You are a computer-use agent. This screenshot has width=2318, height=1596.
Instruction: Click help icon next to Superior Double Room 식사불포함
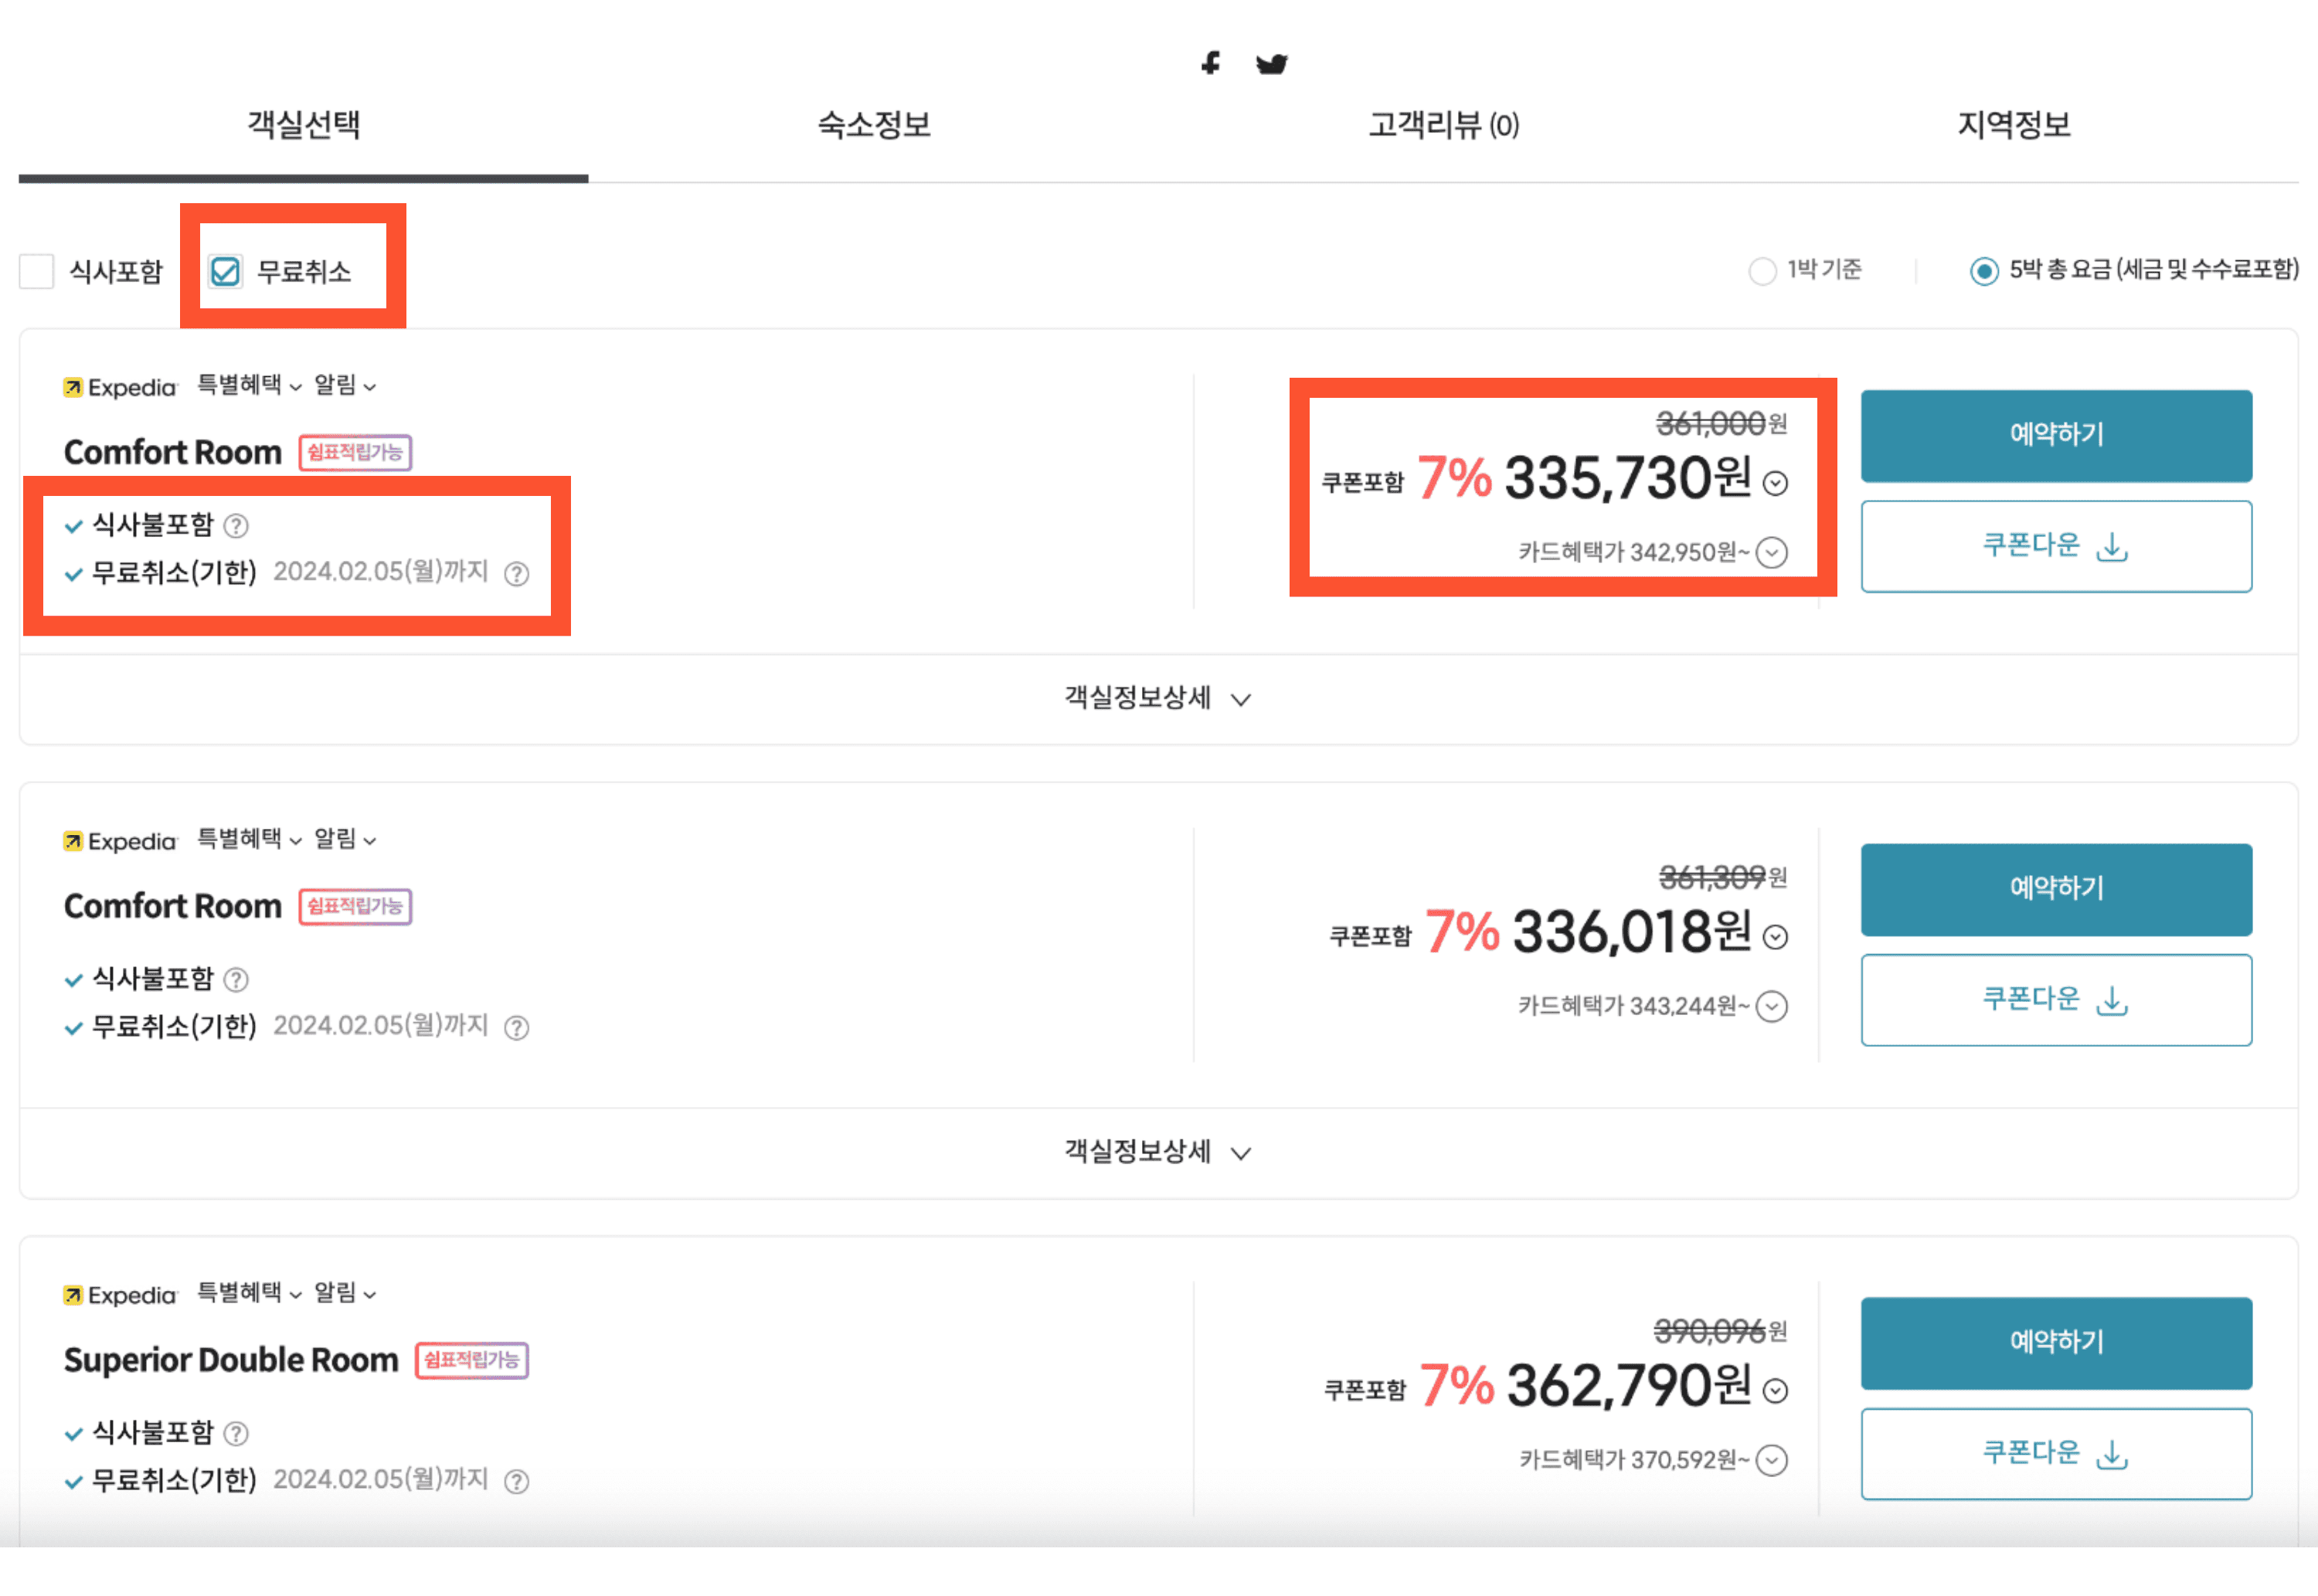(236, 1434)
